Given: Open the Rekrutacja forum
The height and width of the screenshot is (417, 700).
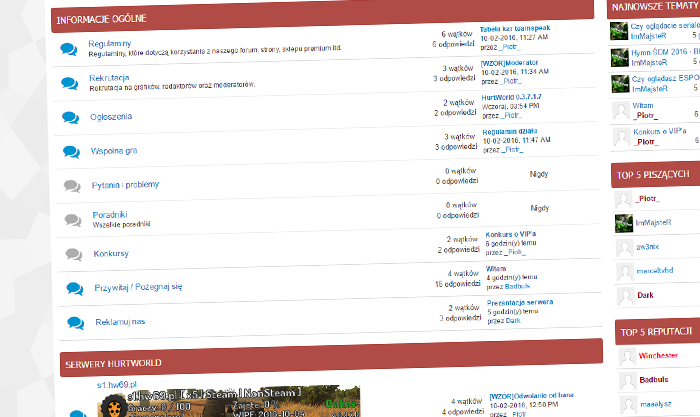Looking at the screenshot, I should click(x=109, y=78).
